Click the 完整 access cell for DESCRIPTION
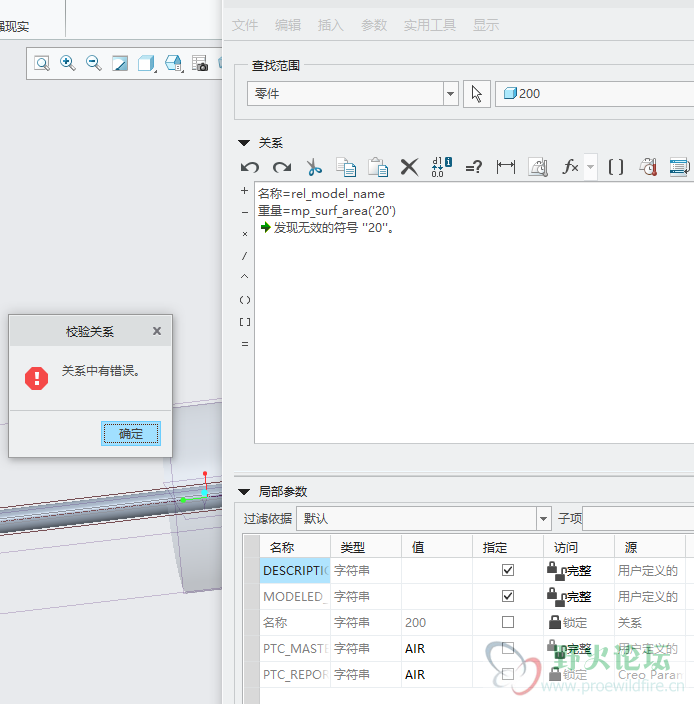694x704 pixels. pyautogui.click(x=579, y=571)
